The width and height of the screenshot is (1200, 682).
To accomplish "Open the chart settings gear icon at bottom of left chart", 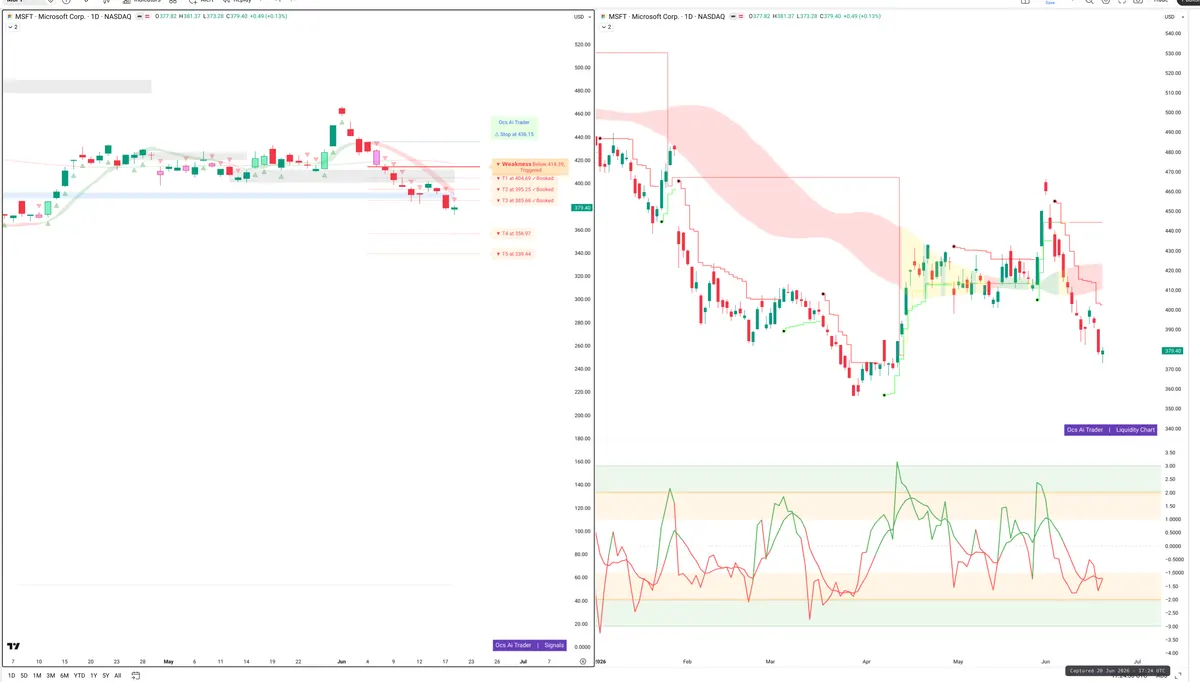I will pos(583,661).
